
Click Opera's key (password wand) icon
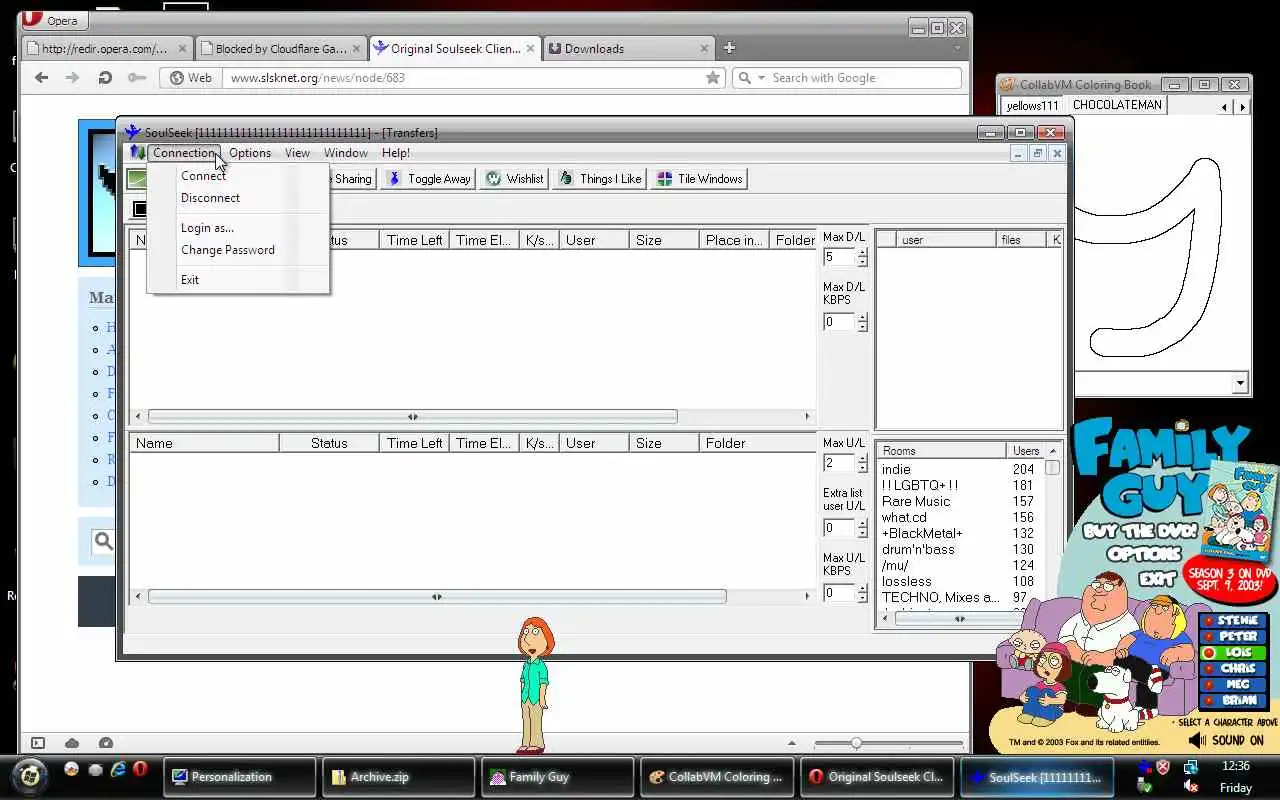click(136, 77)
